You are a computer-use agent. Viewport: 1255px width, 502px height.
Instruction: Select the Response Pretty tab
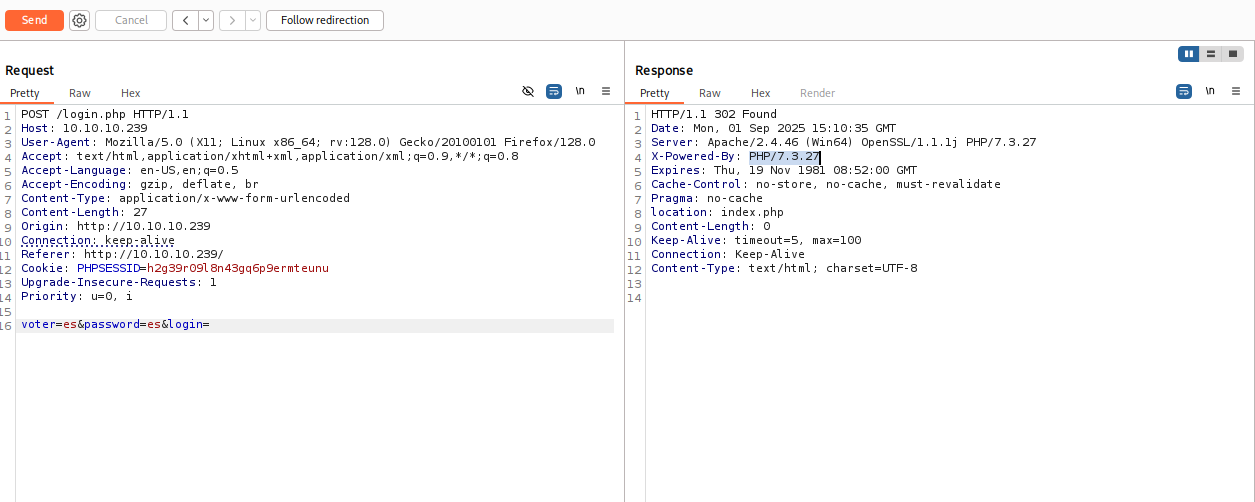pos(655,93)
